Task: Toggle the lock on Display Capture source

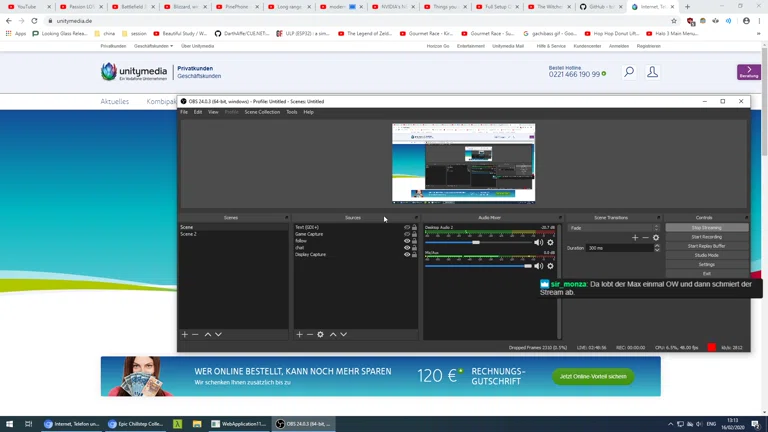Action: click(414, 255)
